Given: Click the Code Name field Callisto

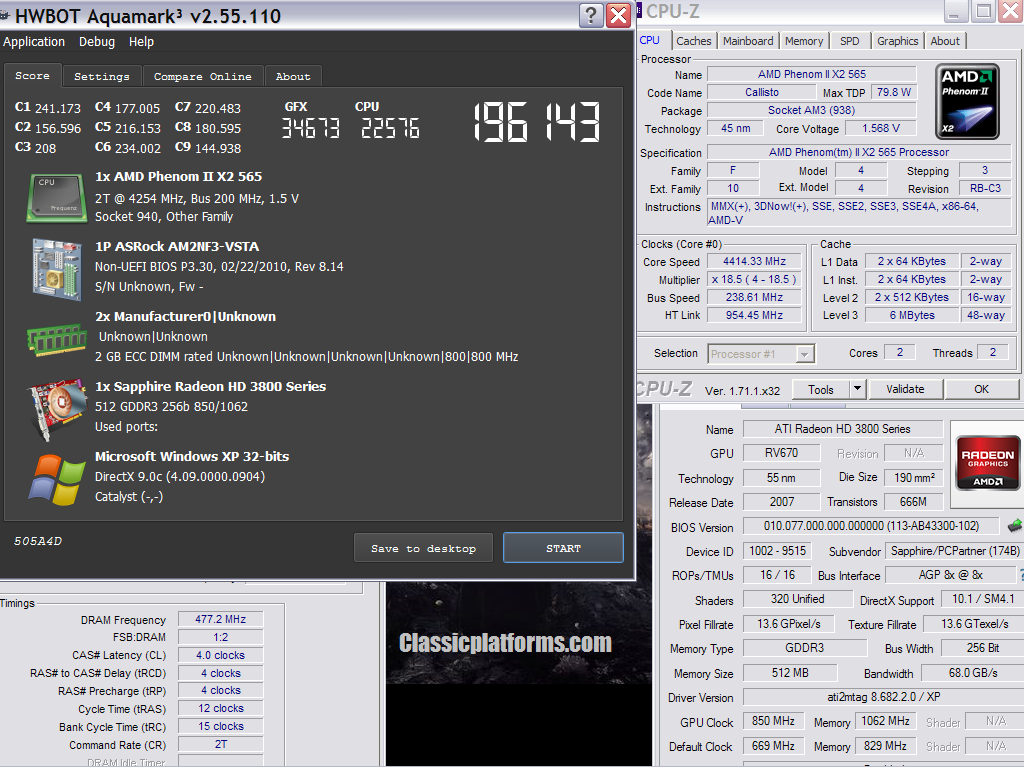Looking at the screenshot, I should pos(761,92).
